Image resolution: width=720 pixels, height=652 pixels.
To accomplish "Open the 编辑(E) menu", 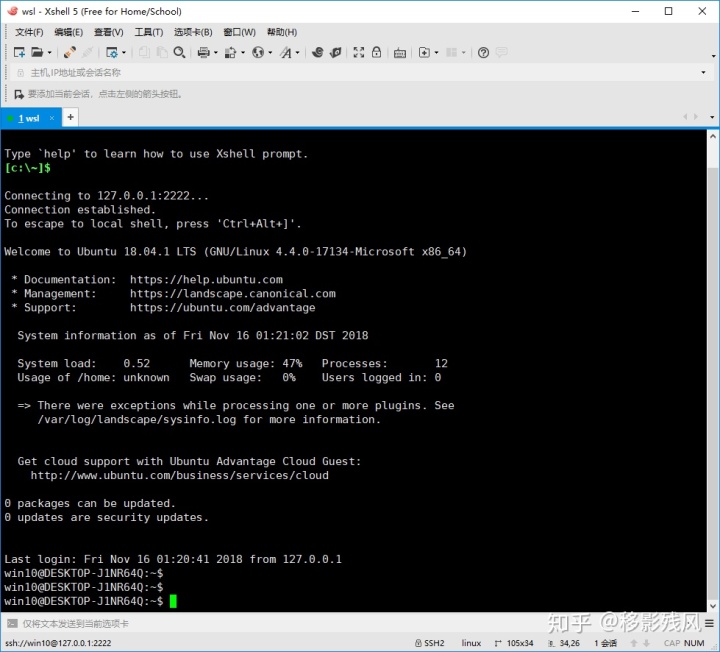I will [x=68, y=32].
